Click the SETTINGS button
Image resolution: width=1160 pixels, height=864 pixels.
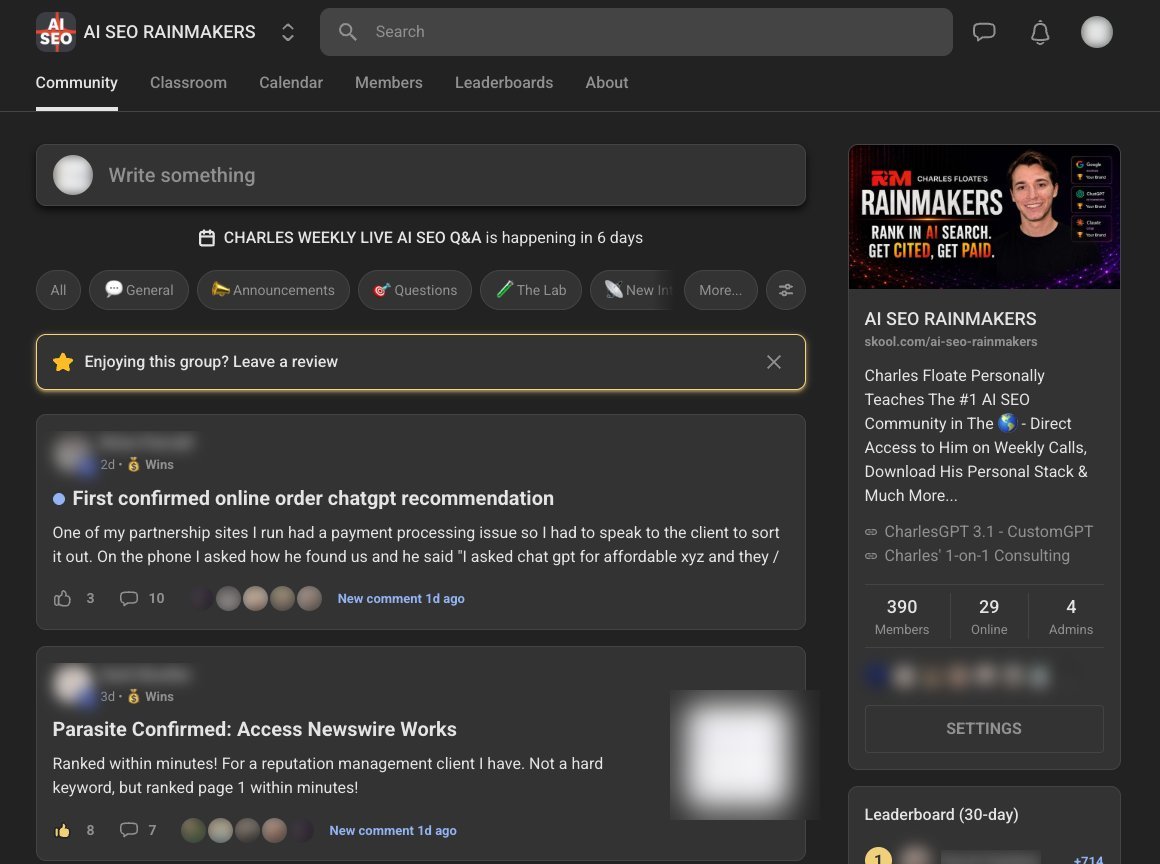[984, 729]
